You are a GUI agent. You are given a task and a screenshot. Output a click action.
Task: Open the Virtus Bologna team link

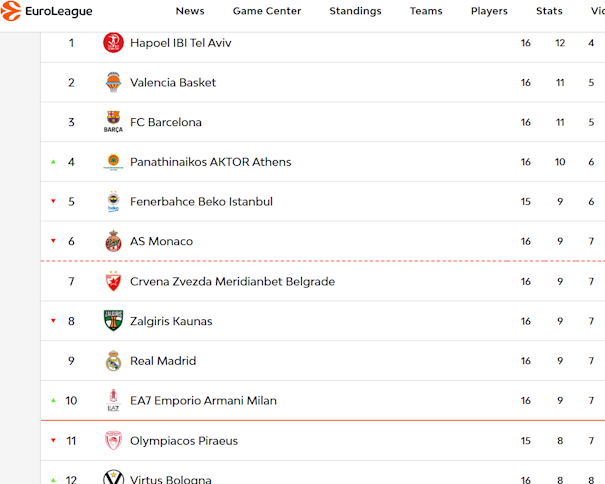click(x=170, y=479)
